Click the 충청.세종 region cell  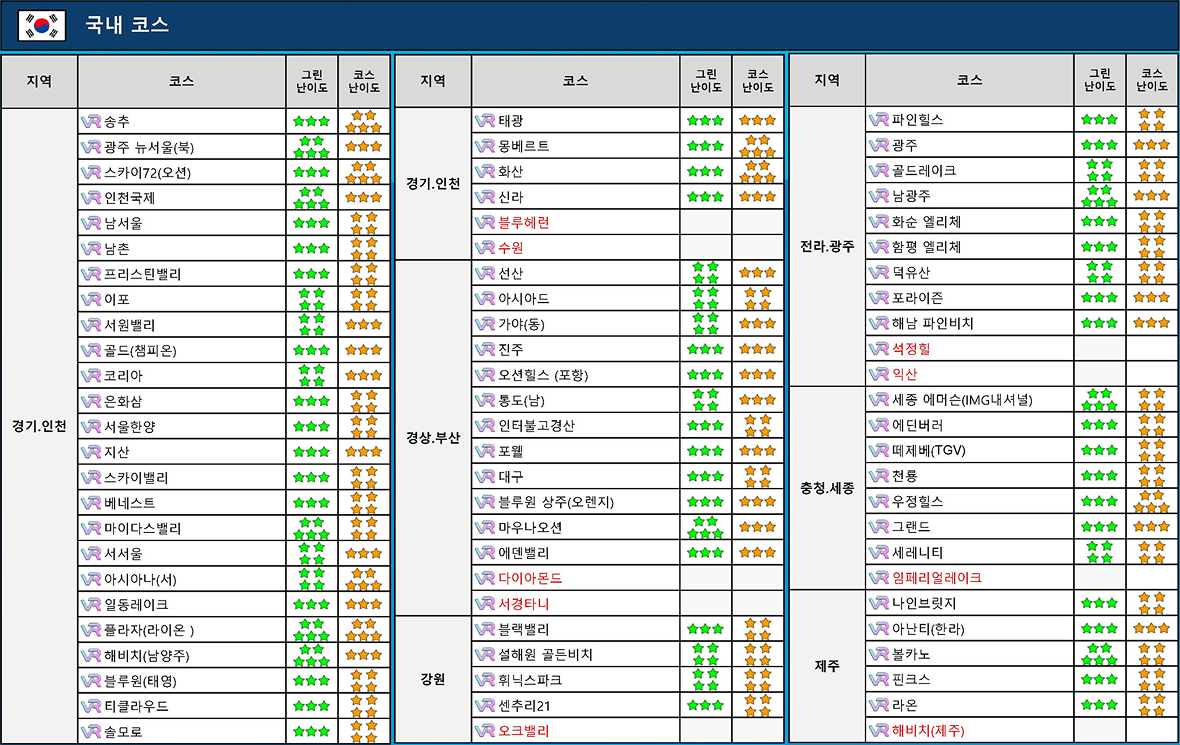[x=827, y=488]
